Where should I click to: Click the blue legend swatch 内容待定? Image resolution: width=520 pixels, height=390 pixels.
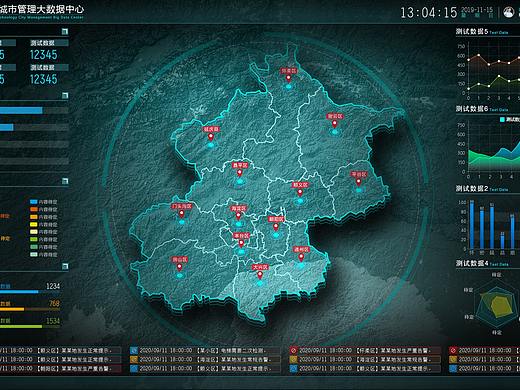coord(34,202)
